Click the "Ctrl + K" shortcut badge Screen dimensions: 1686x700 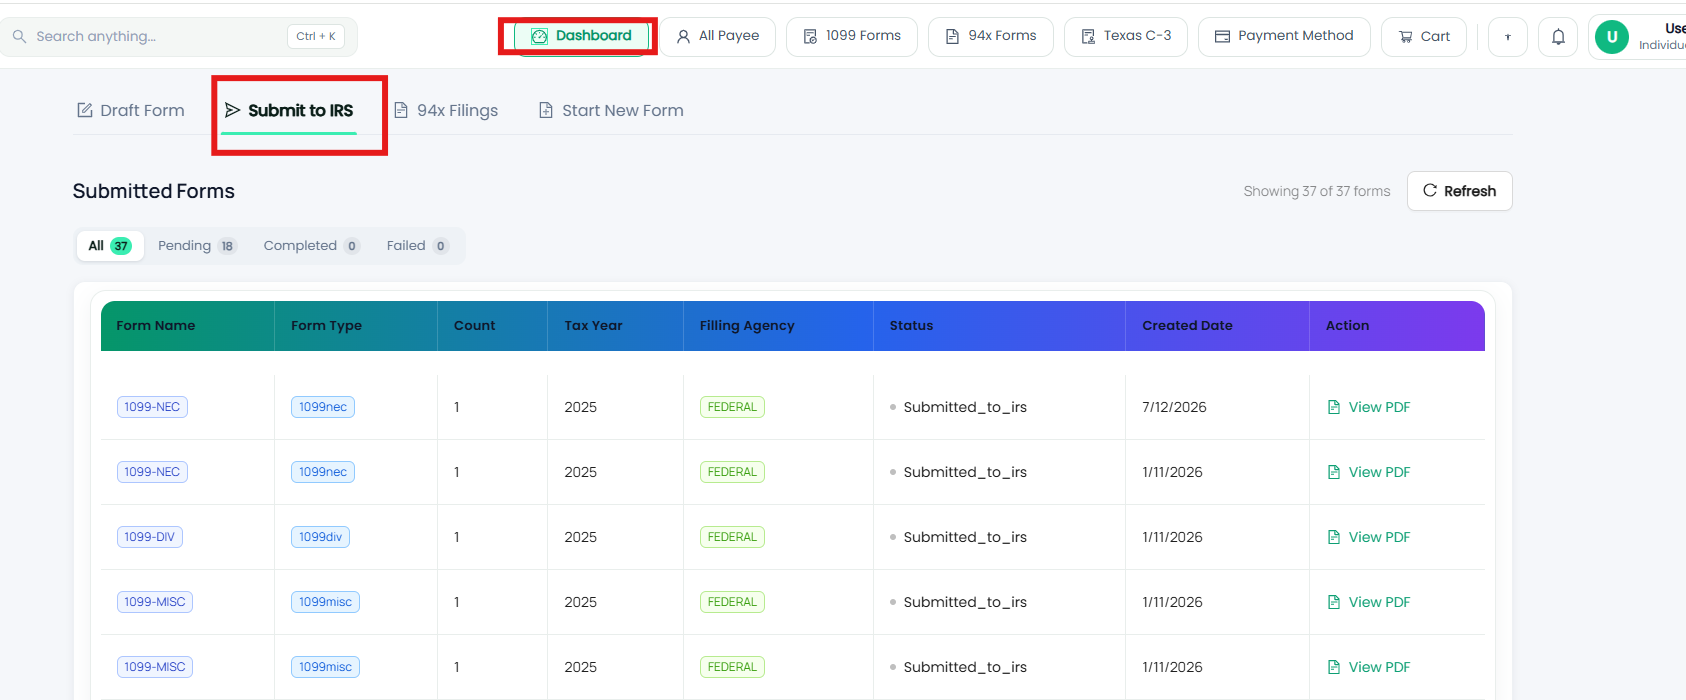[x=316, y=36]
